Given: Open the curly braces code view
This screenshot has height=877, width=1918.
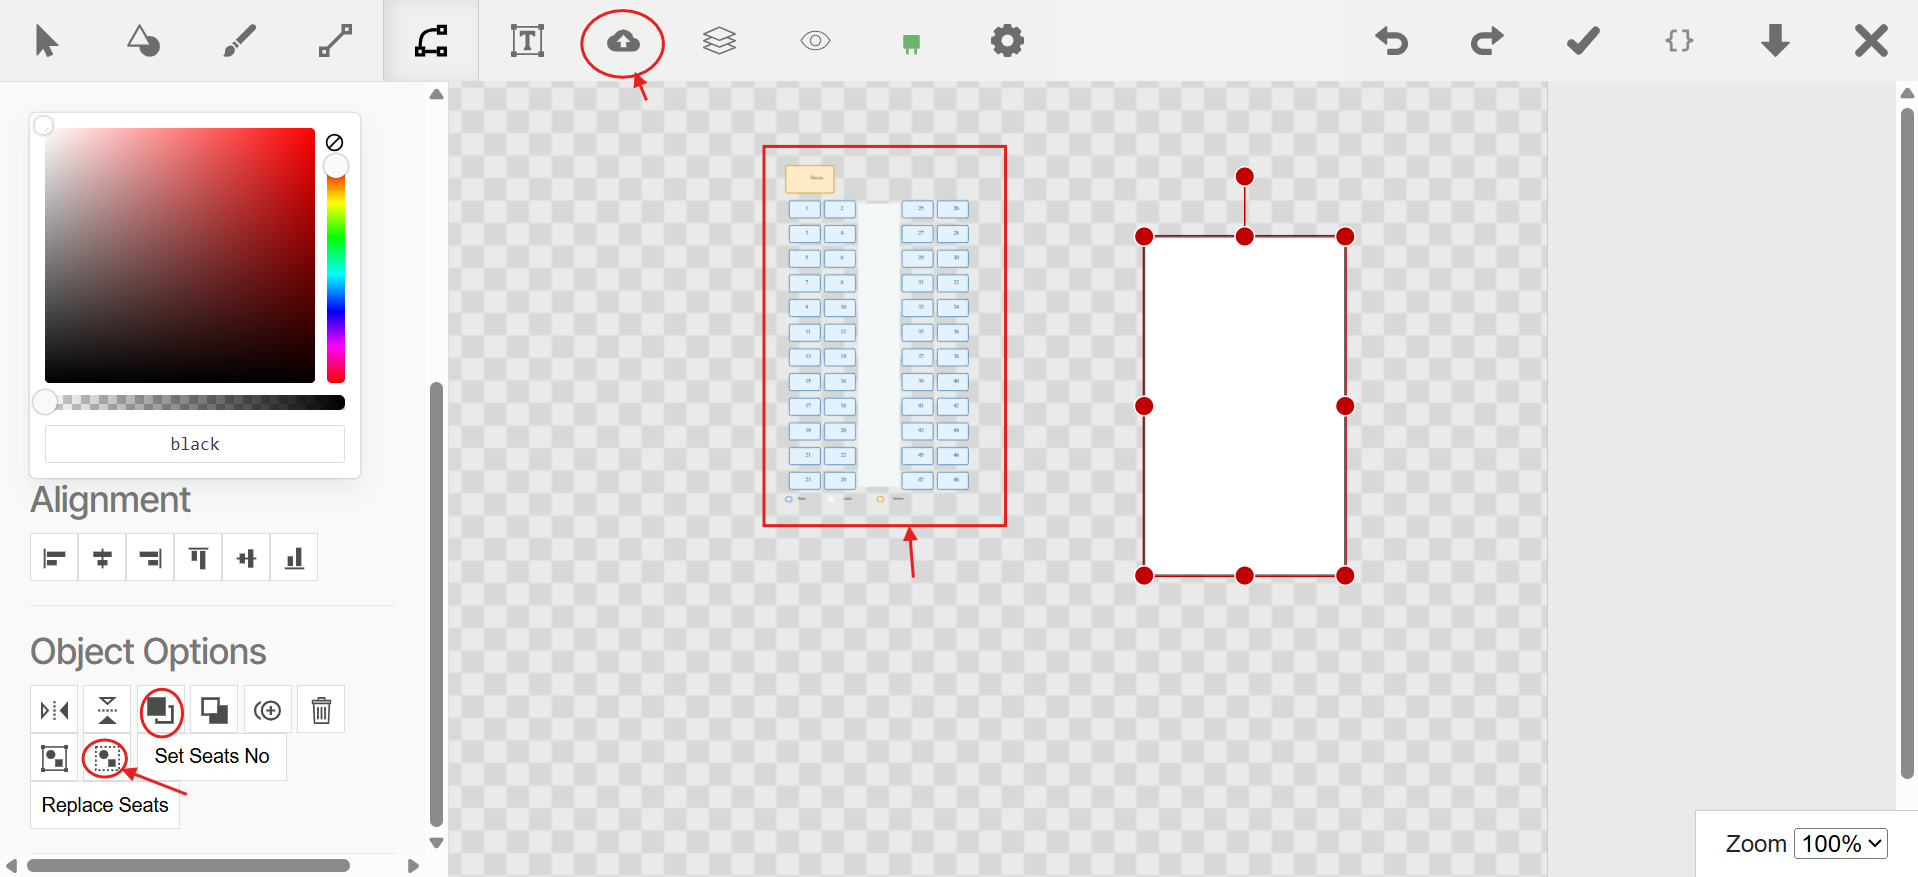Looking at the screenshot, I should (x=1679, y=41).
